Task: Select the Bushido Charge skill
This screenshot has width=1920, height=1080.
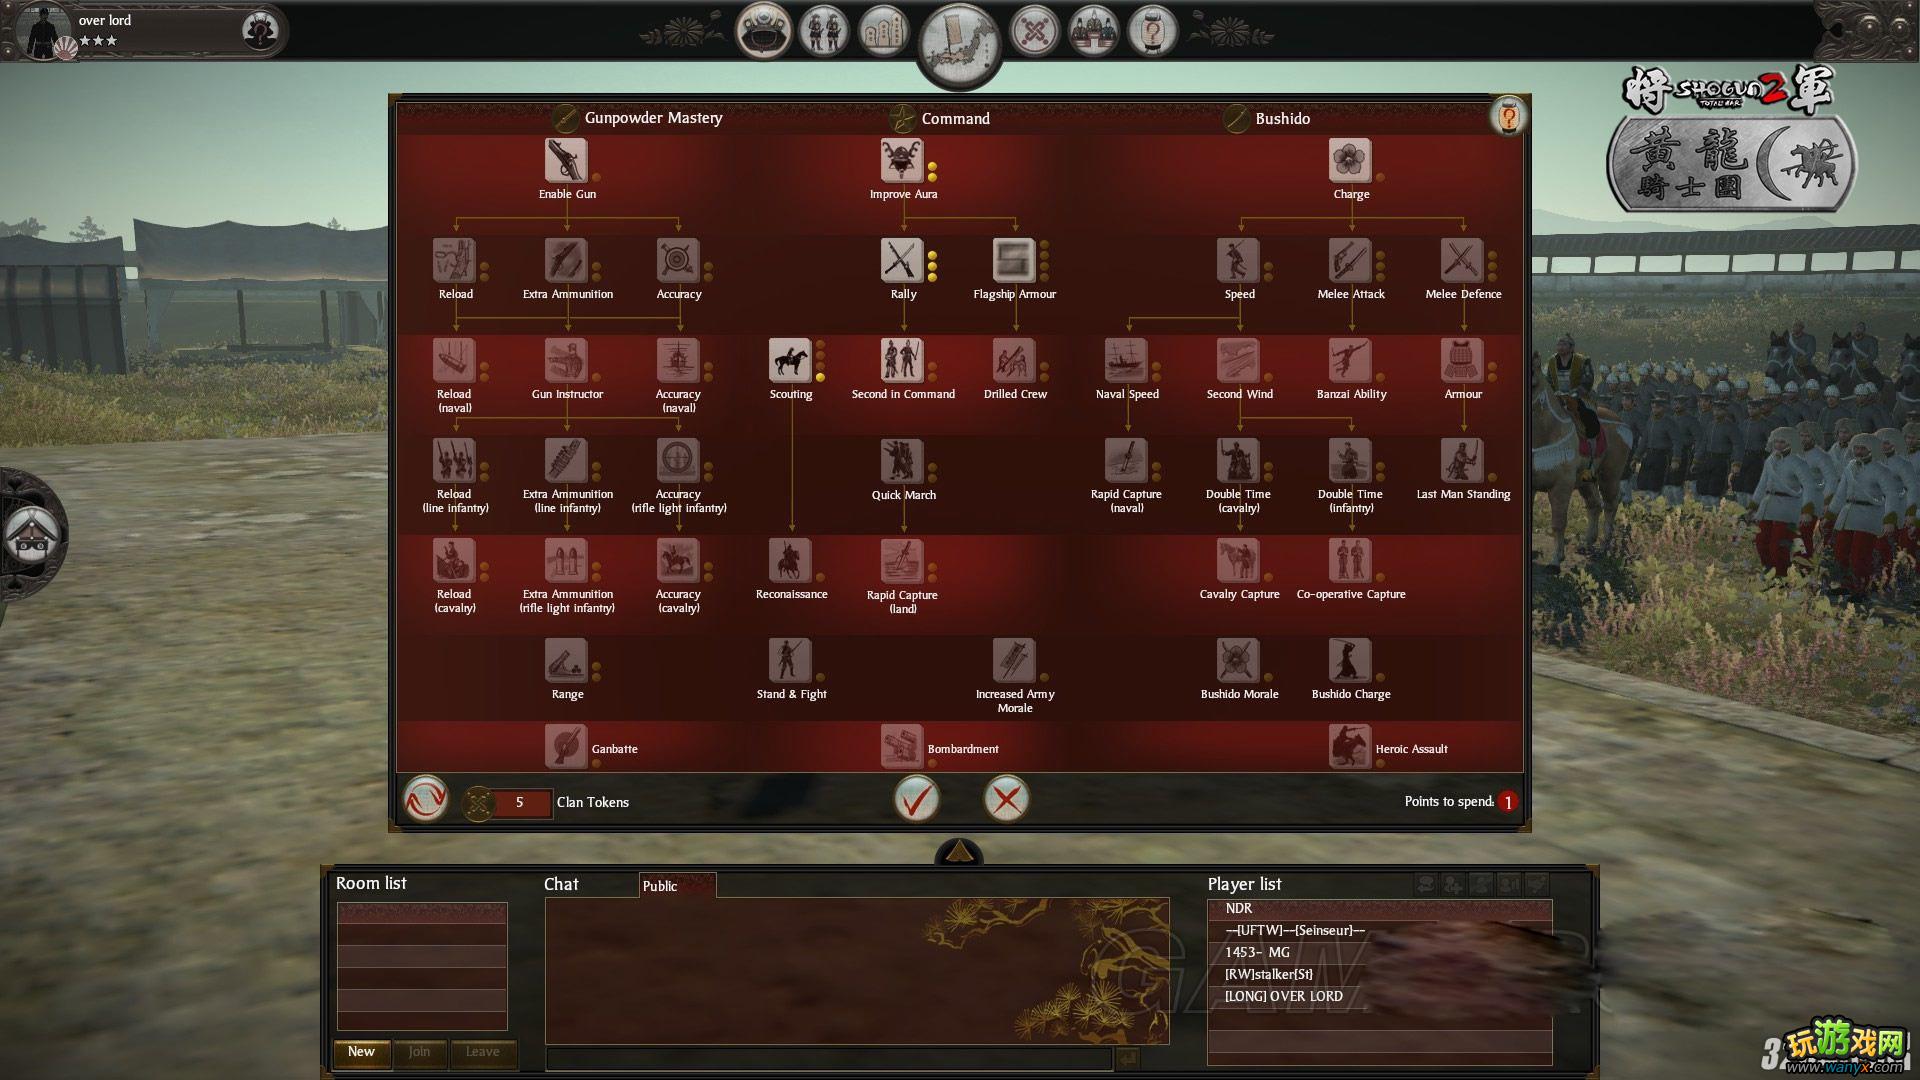Action: point(1350,660)
